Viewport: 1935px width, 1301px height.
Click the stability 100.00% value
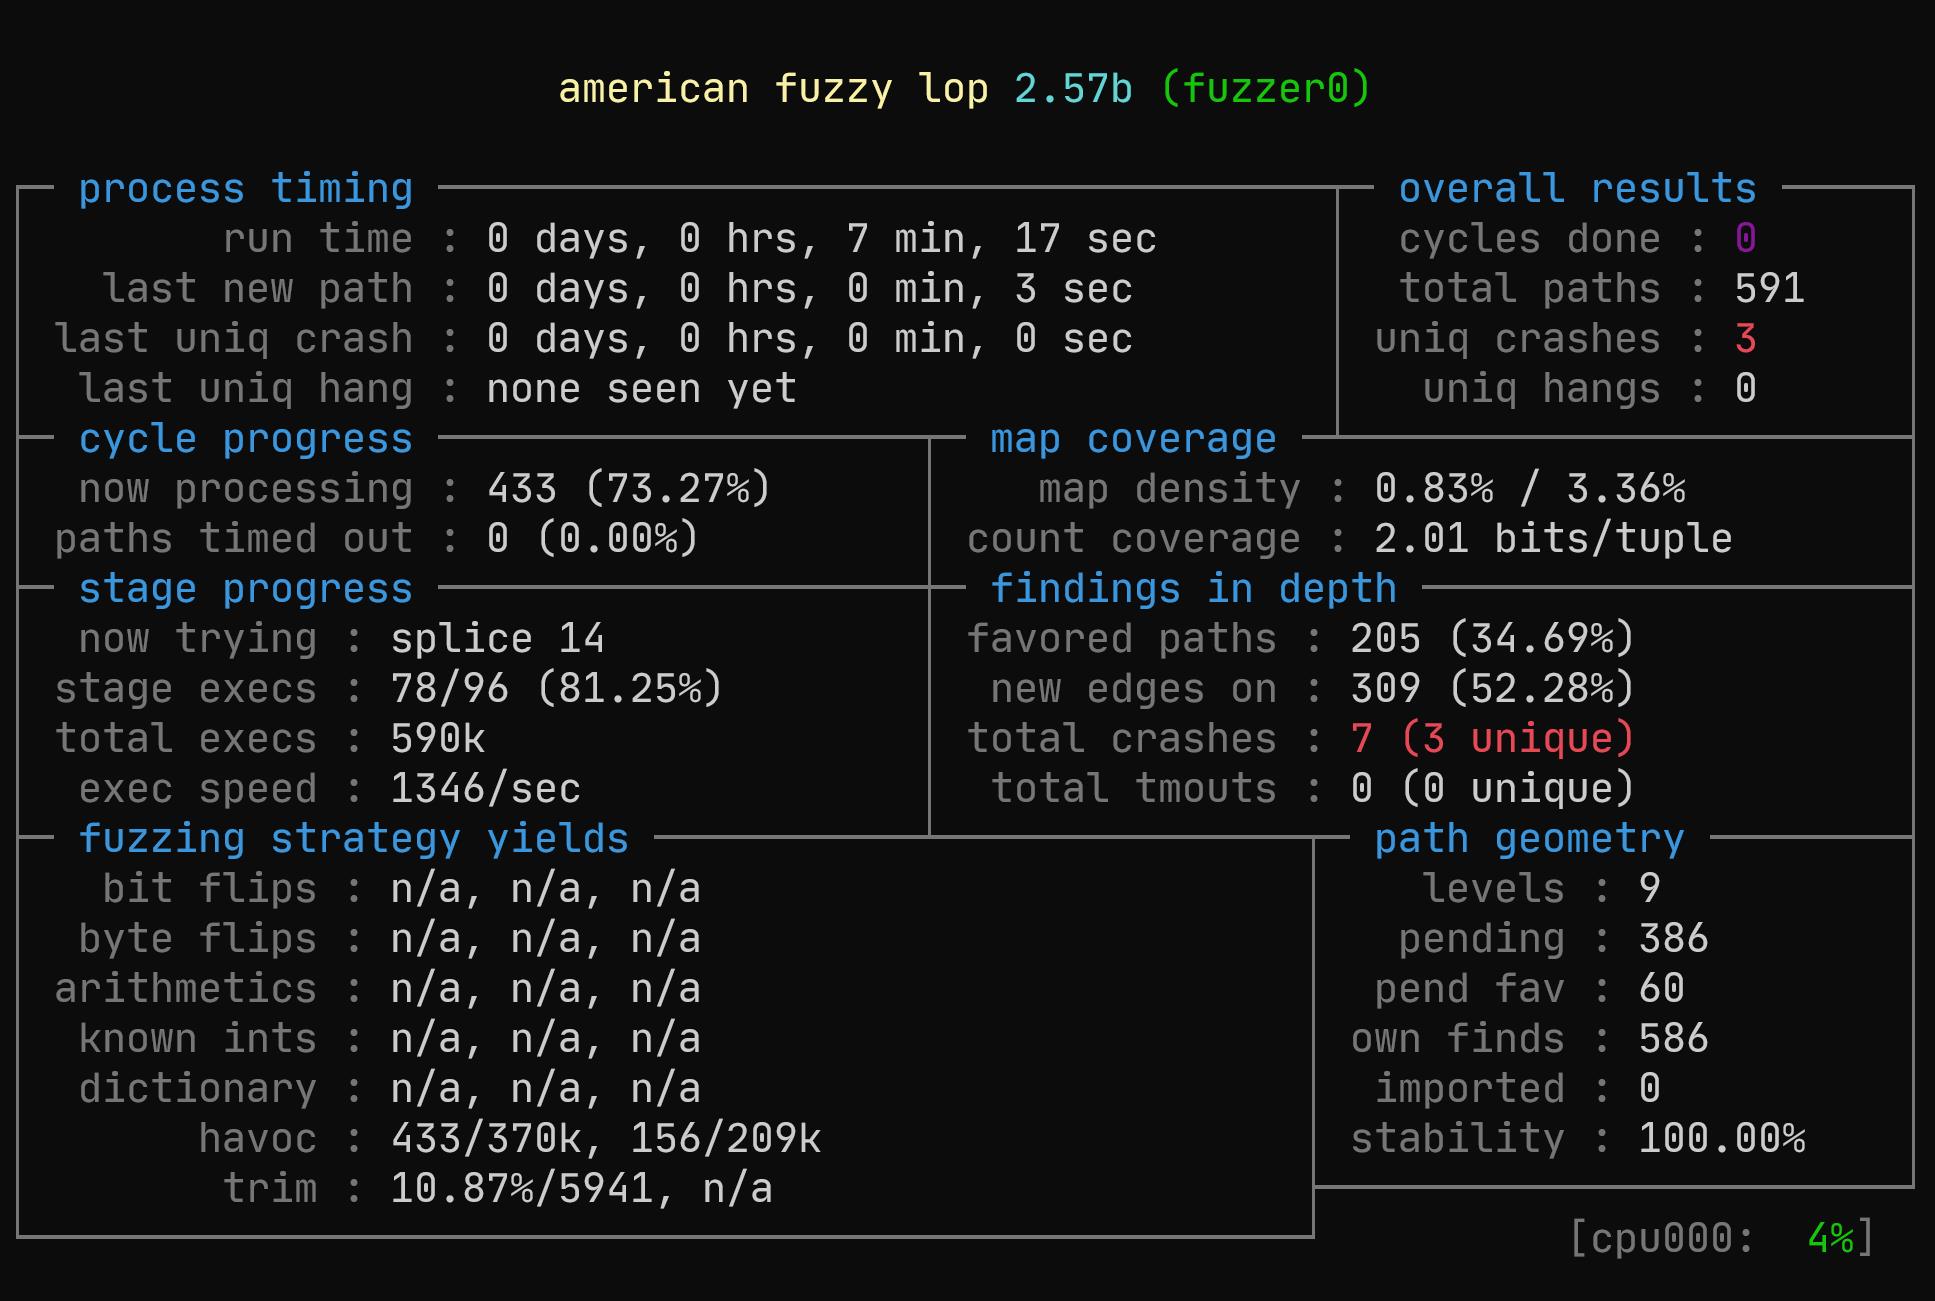[1721, 1139]
